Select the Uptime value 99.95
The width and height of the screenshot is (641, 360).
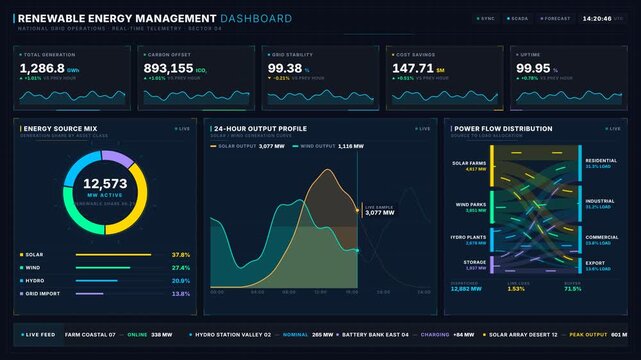coord(533,68)
